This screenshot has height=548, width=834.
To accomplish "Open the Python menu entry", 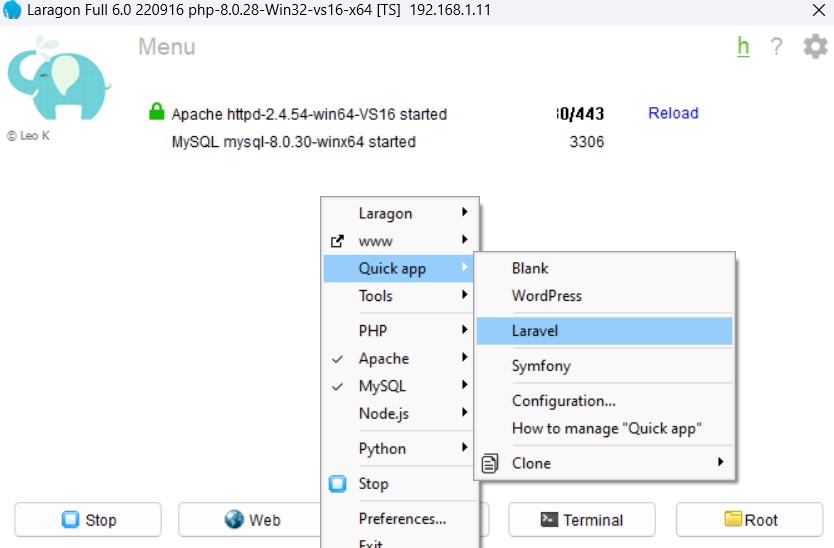I will pos(400,449).
